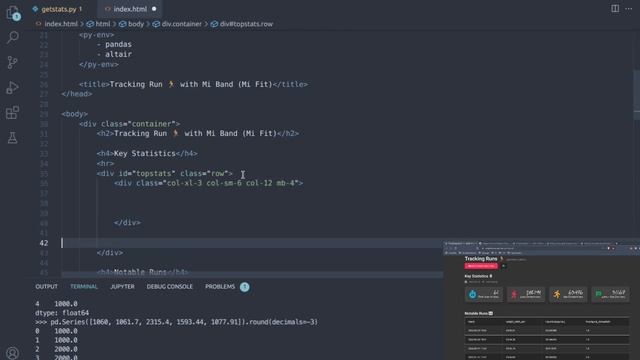Click the col-xl-3 class div line

pos(209,183)
